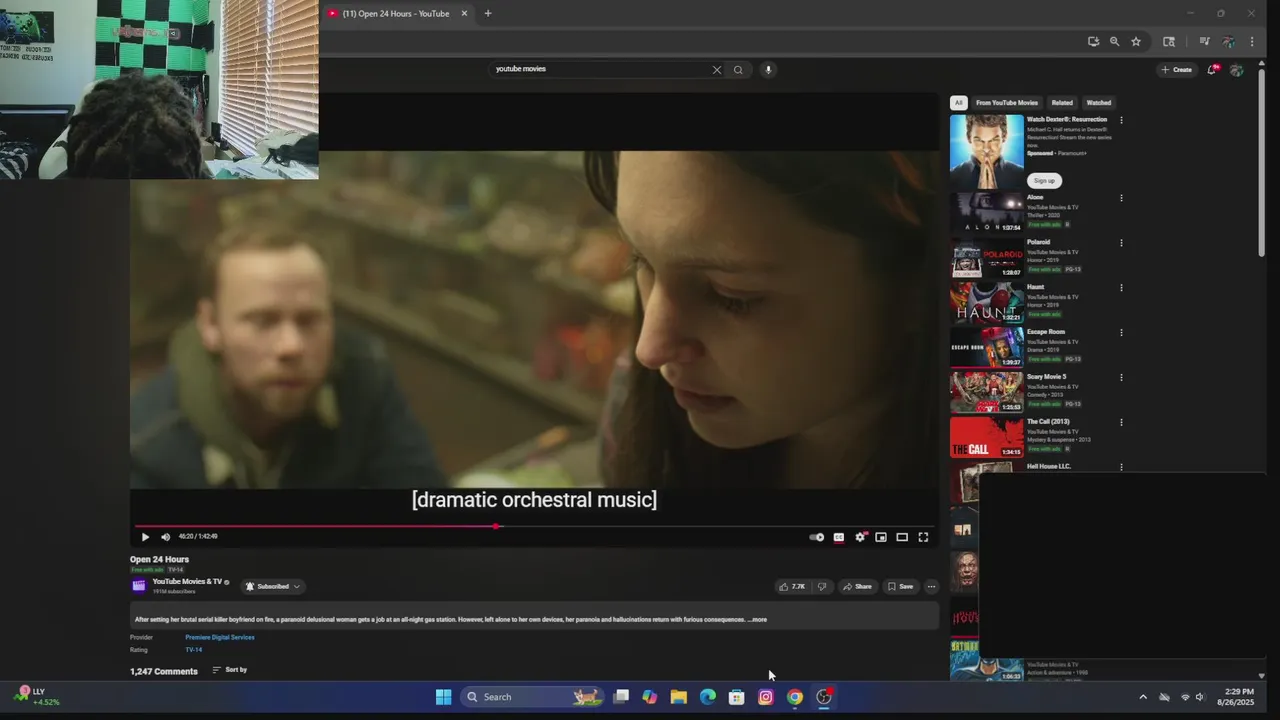Like the video showing 7.7K likes
The width and height of the screenshot is (1280, 720).
(792, 587)
